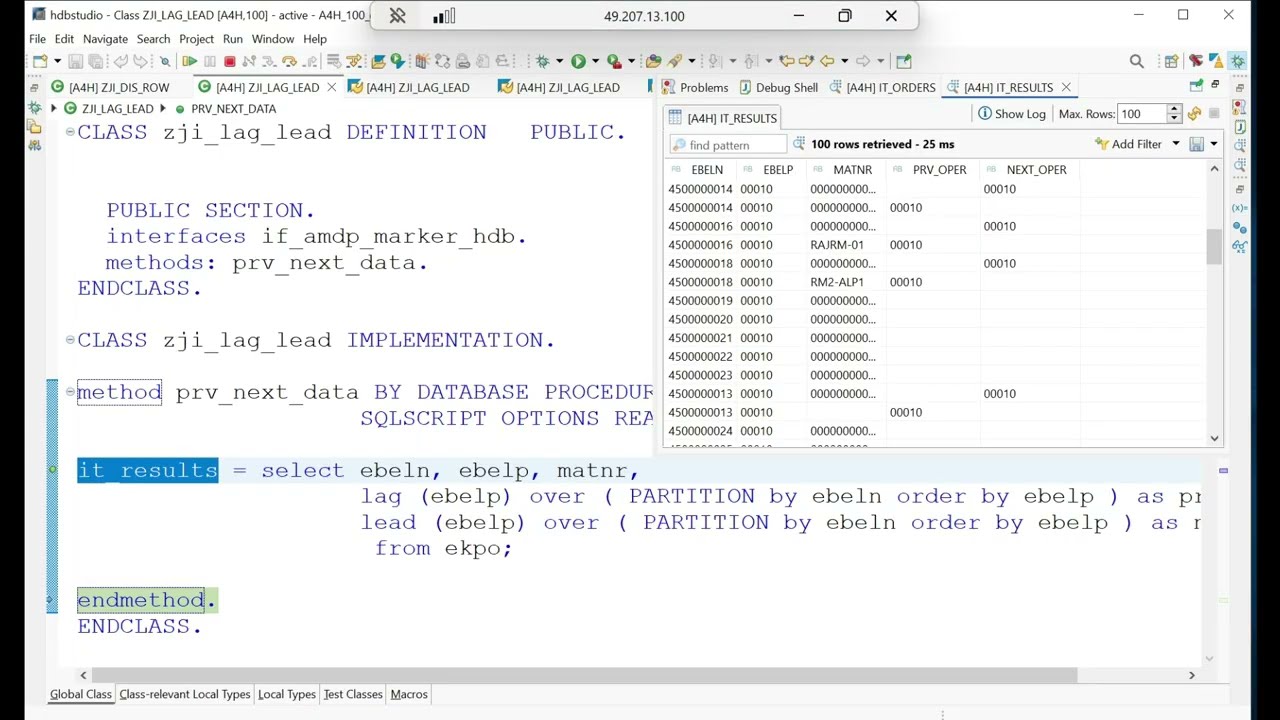Screen dimensions: 1280x720
Task: Select the Debug perspective icon
Action: (x=1238, y=61)
